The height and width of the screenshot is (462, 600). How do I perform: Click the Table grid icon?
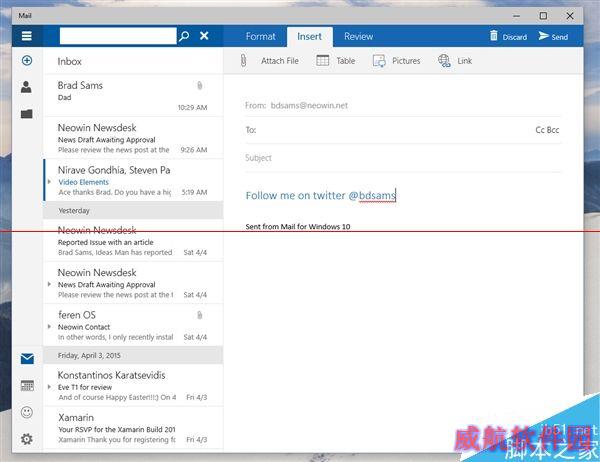[x=323, y=60]
